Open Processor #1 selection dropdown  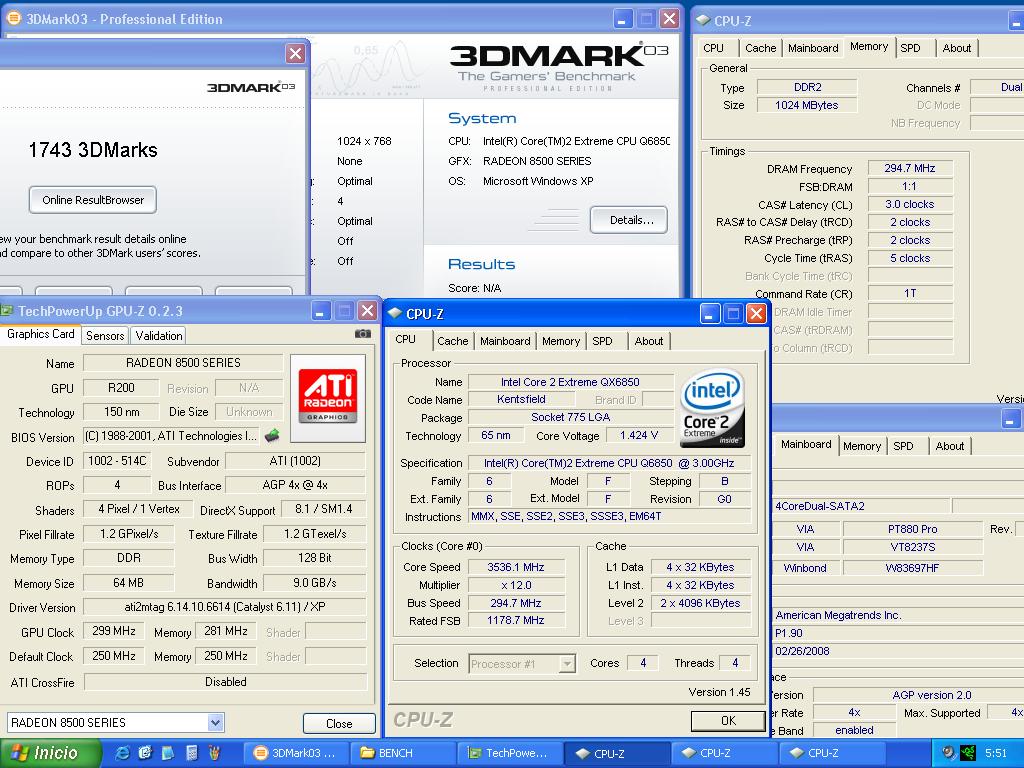point(568,664)
